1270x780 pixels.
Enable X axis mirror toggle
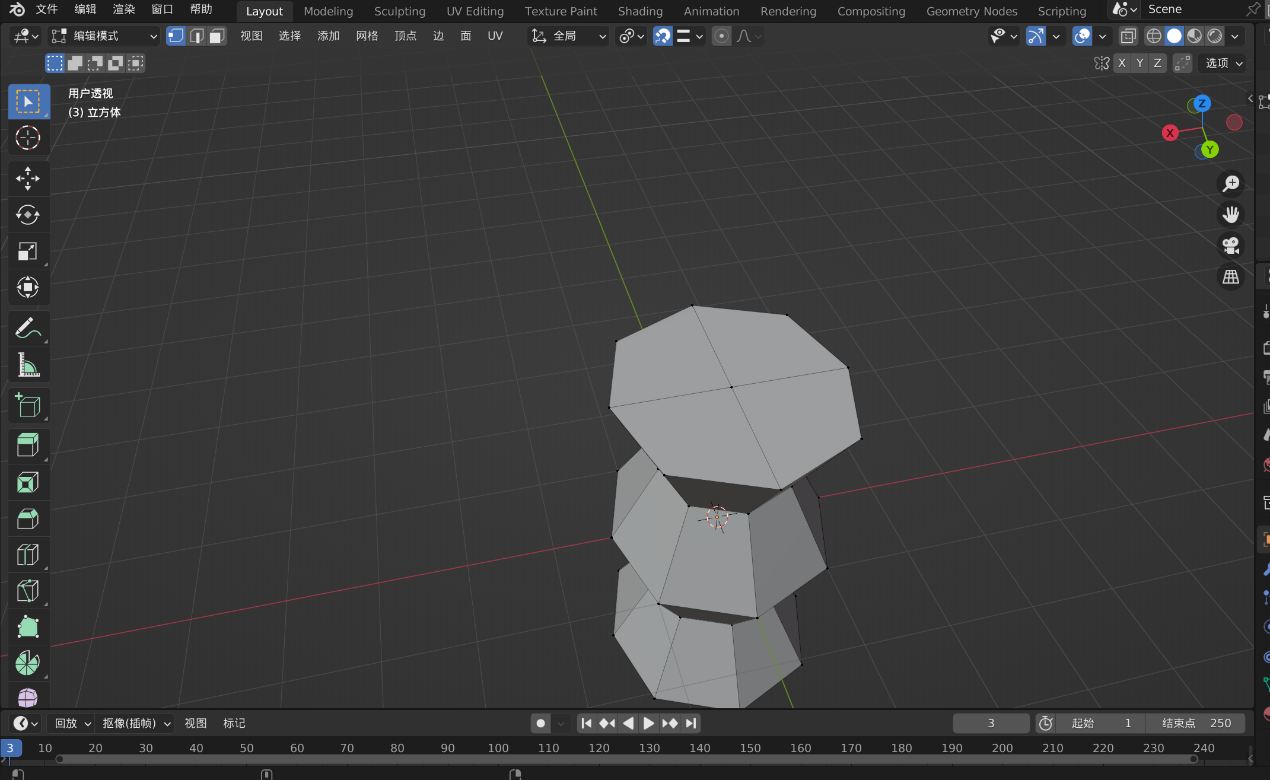pos(1122,63)
